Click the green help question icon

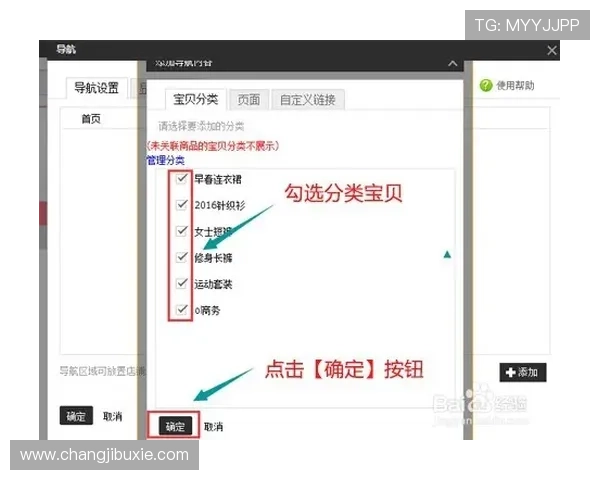pos(486,85)
